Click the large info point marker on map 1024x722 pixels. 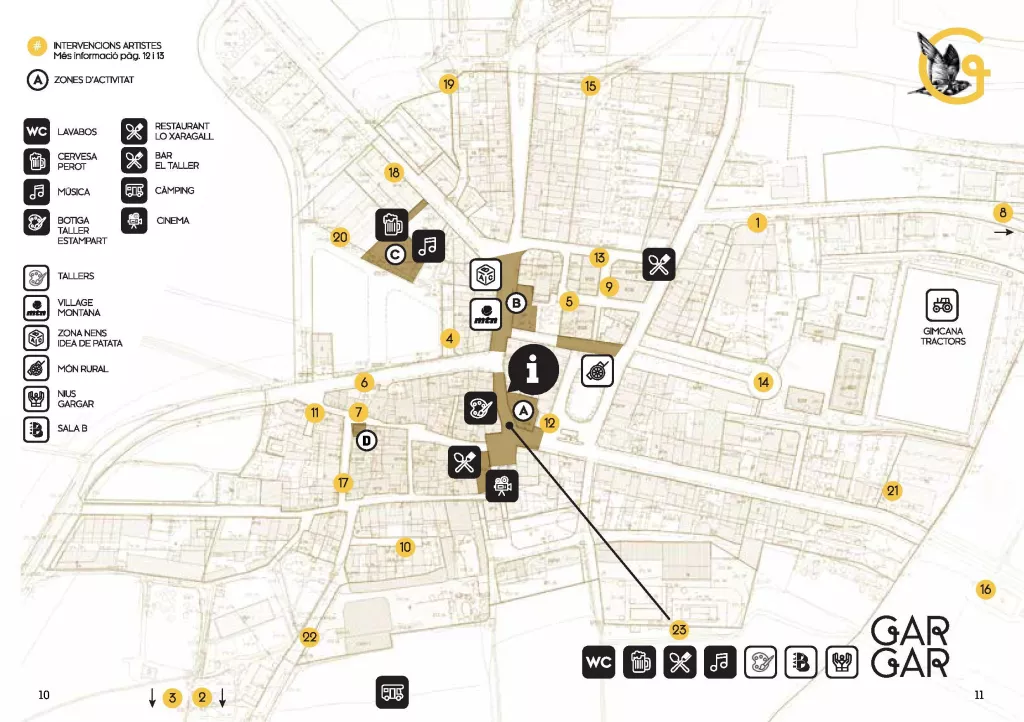click(533, 370)
